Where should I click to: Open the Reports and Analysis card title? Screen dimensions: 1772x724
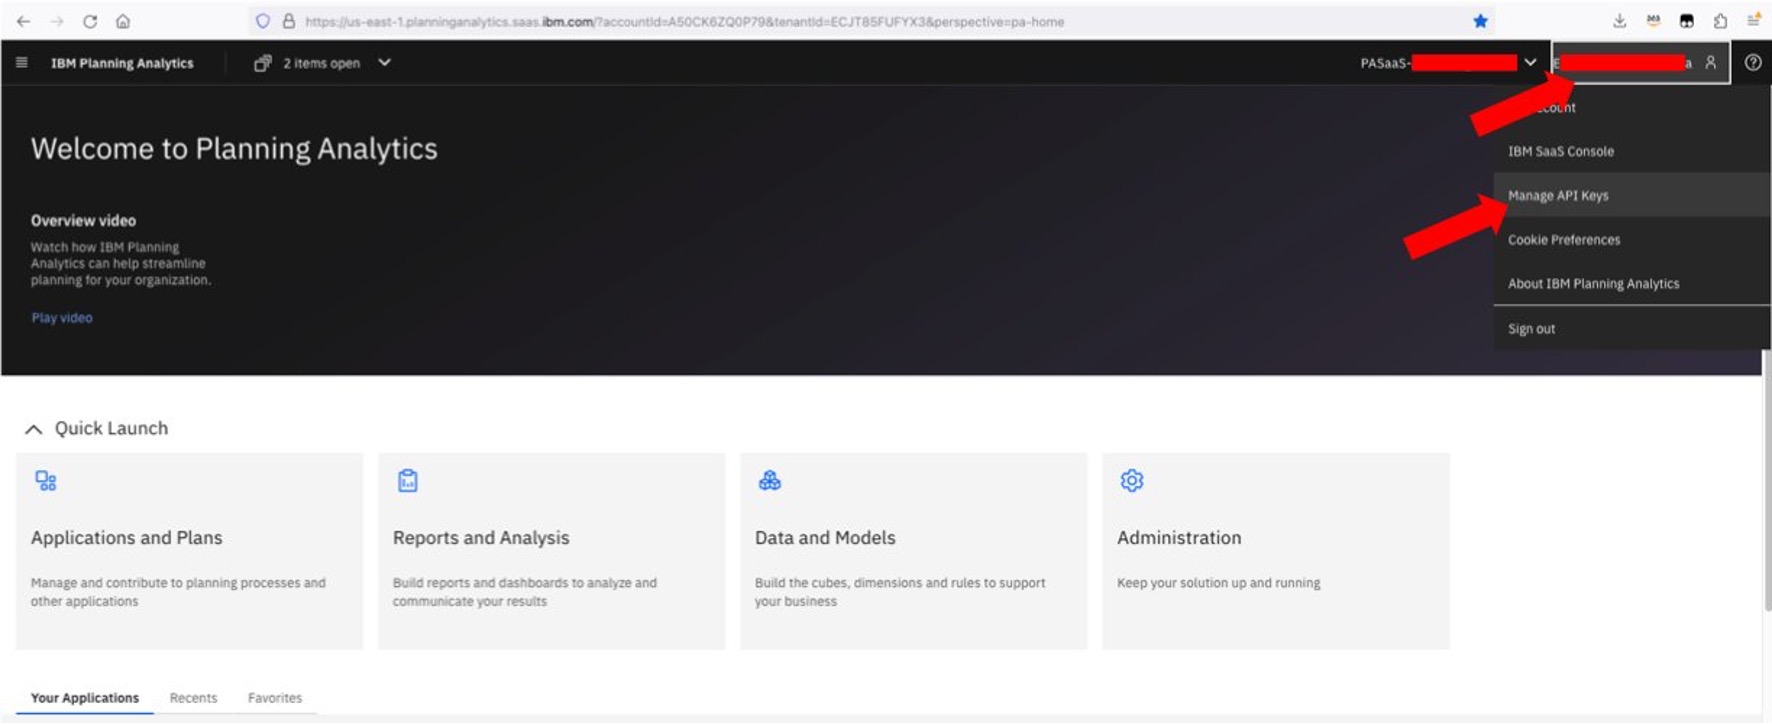pos(481,538)
